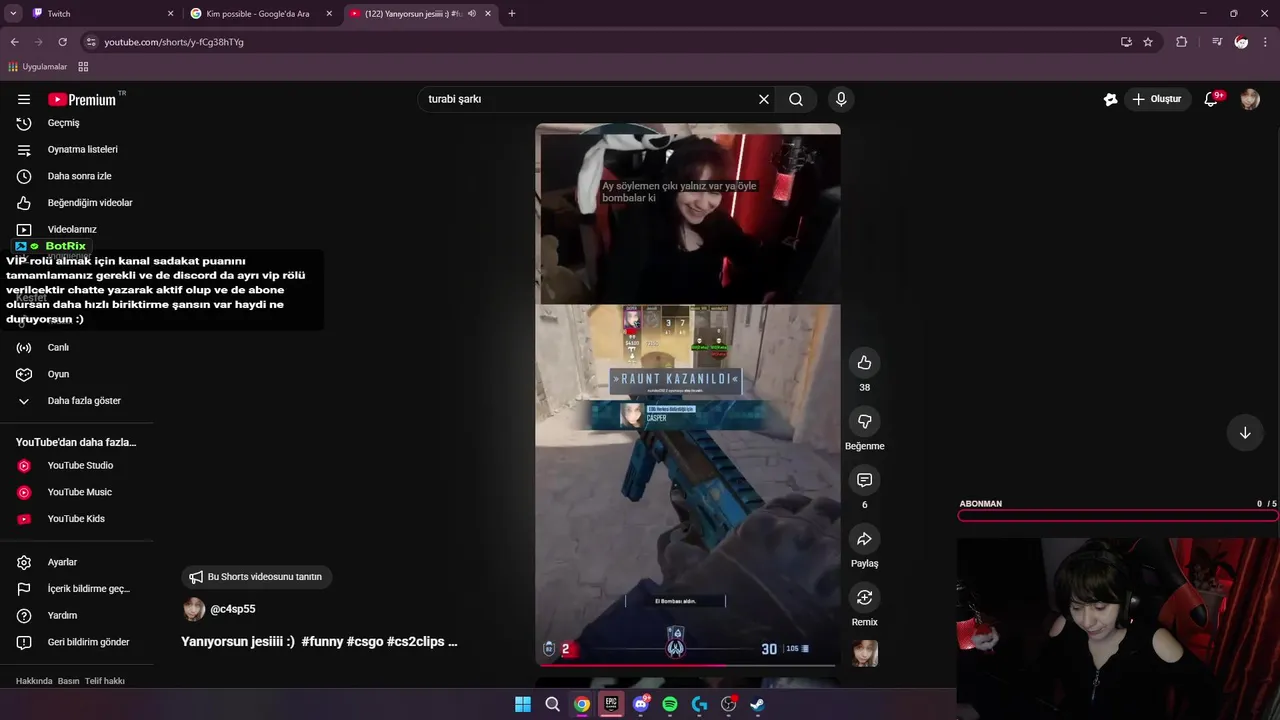
Task: Dislike the Short with thumbs down
Action: 865,421
